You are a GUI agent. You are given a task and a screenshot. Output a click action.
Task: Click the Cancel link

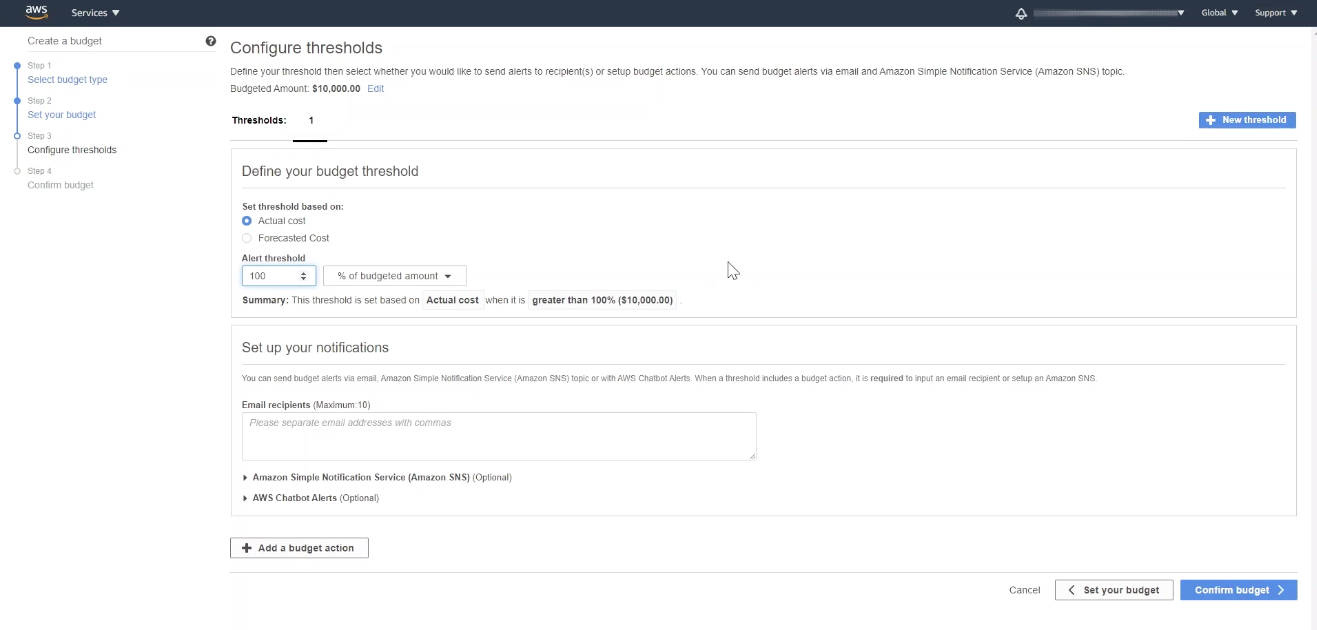(1024, 590)
